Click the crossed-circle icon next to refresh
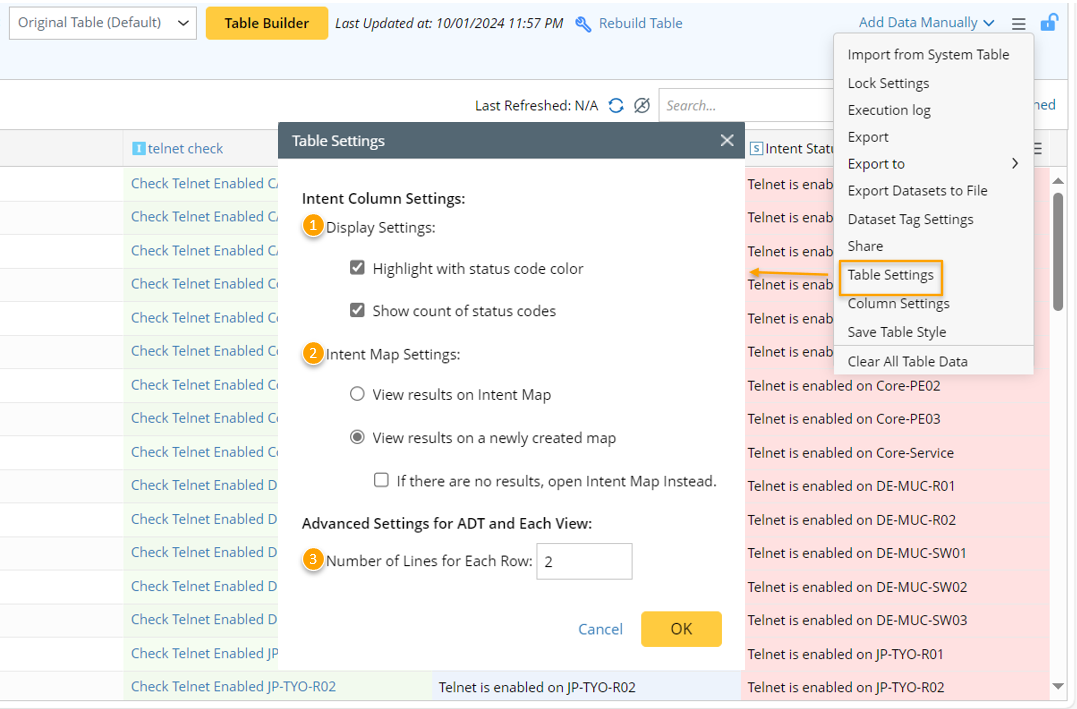 coord(642,105)
